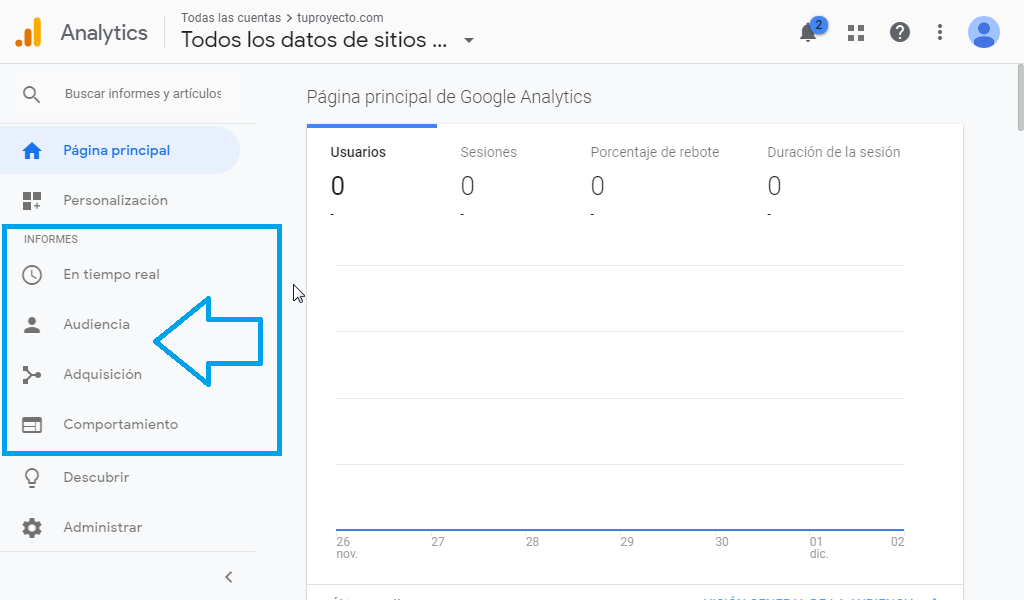The height and width of the screenshot is (600, 1024).
Task: Click the Descubrir lightbulb icon
Action: pyautogui.click(x=32, y=477)
